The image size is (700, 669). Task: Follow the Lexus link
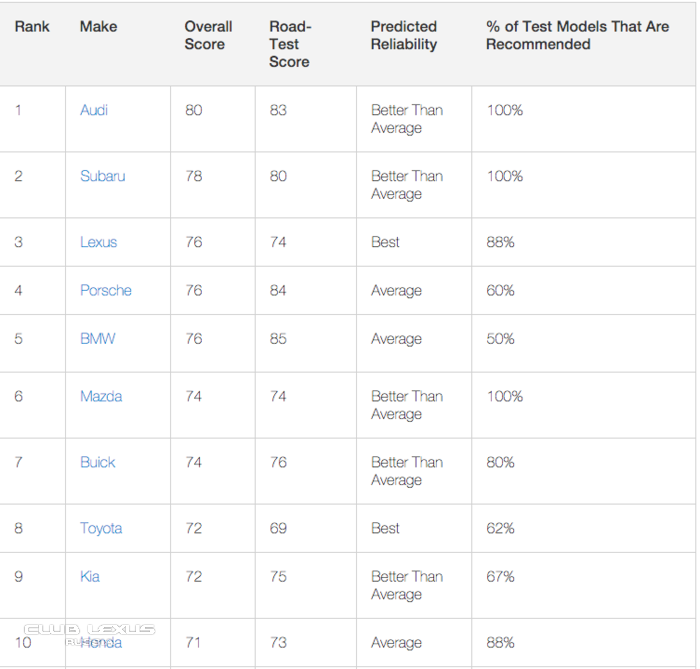click(x=98, y=242)
